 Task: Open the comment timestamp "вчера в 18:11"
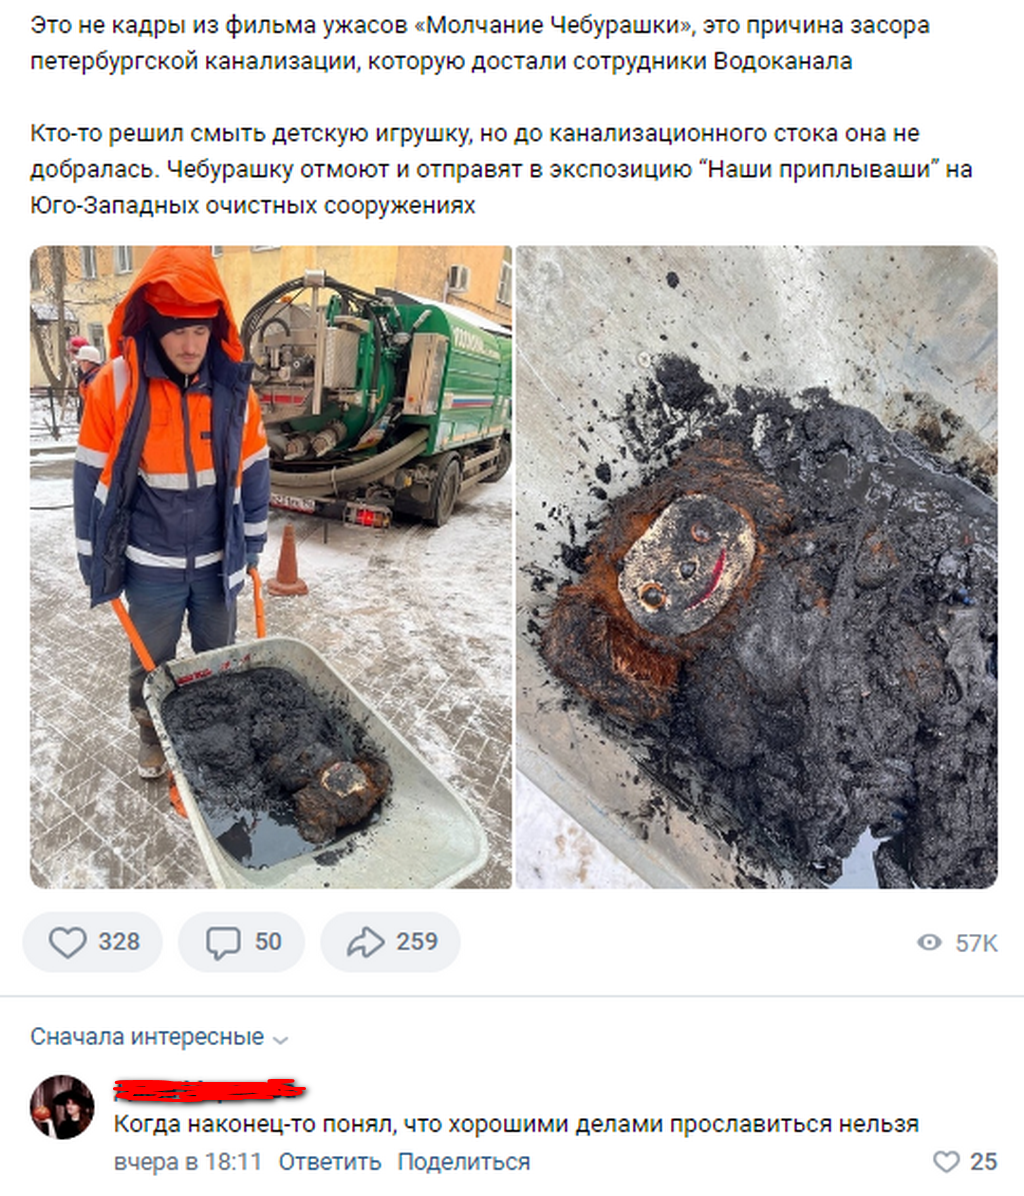188,1162
